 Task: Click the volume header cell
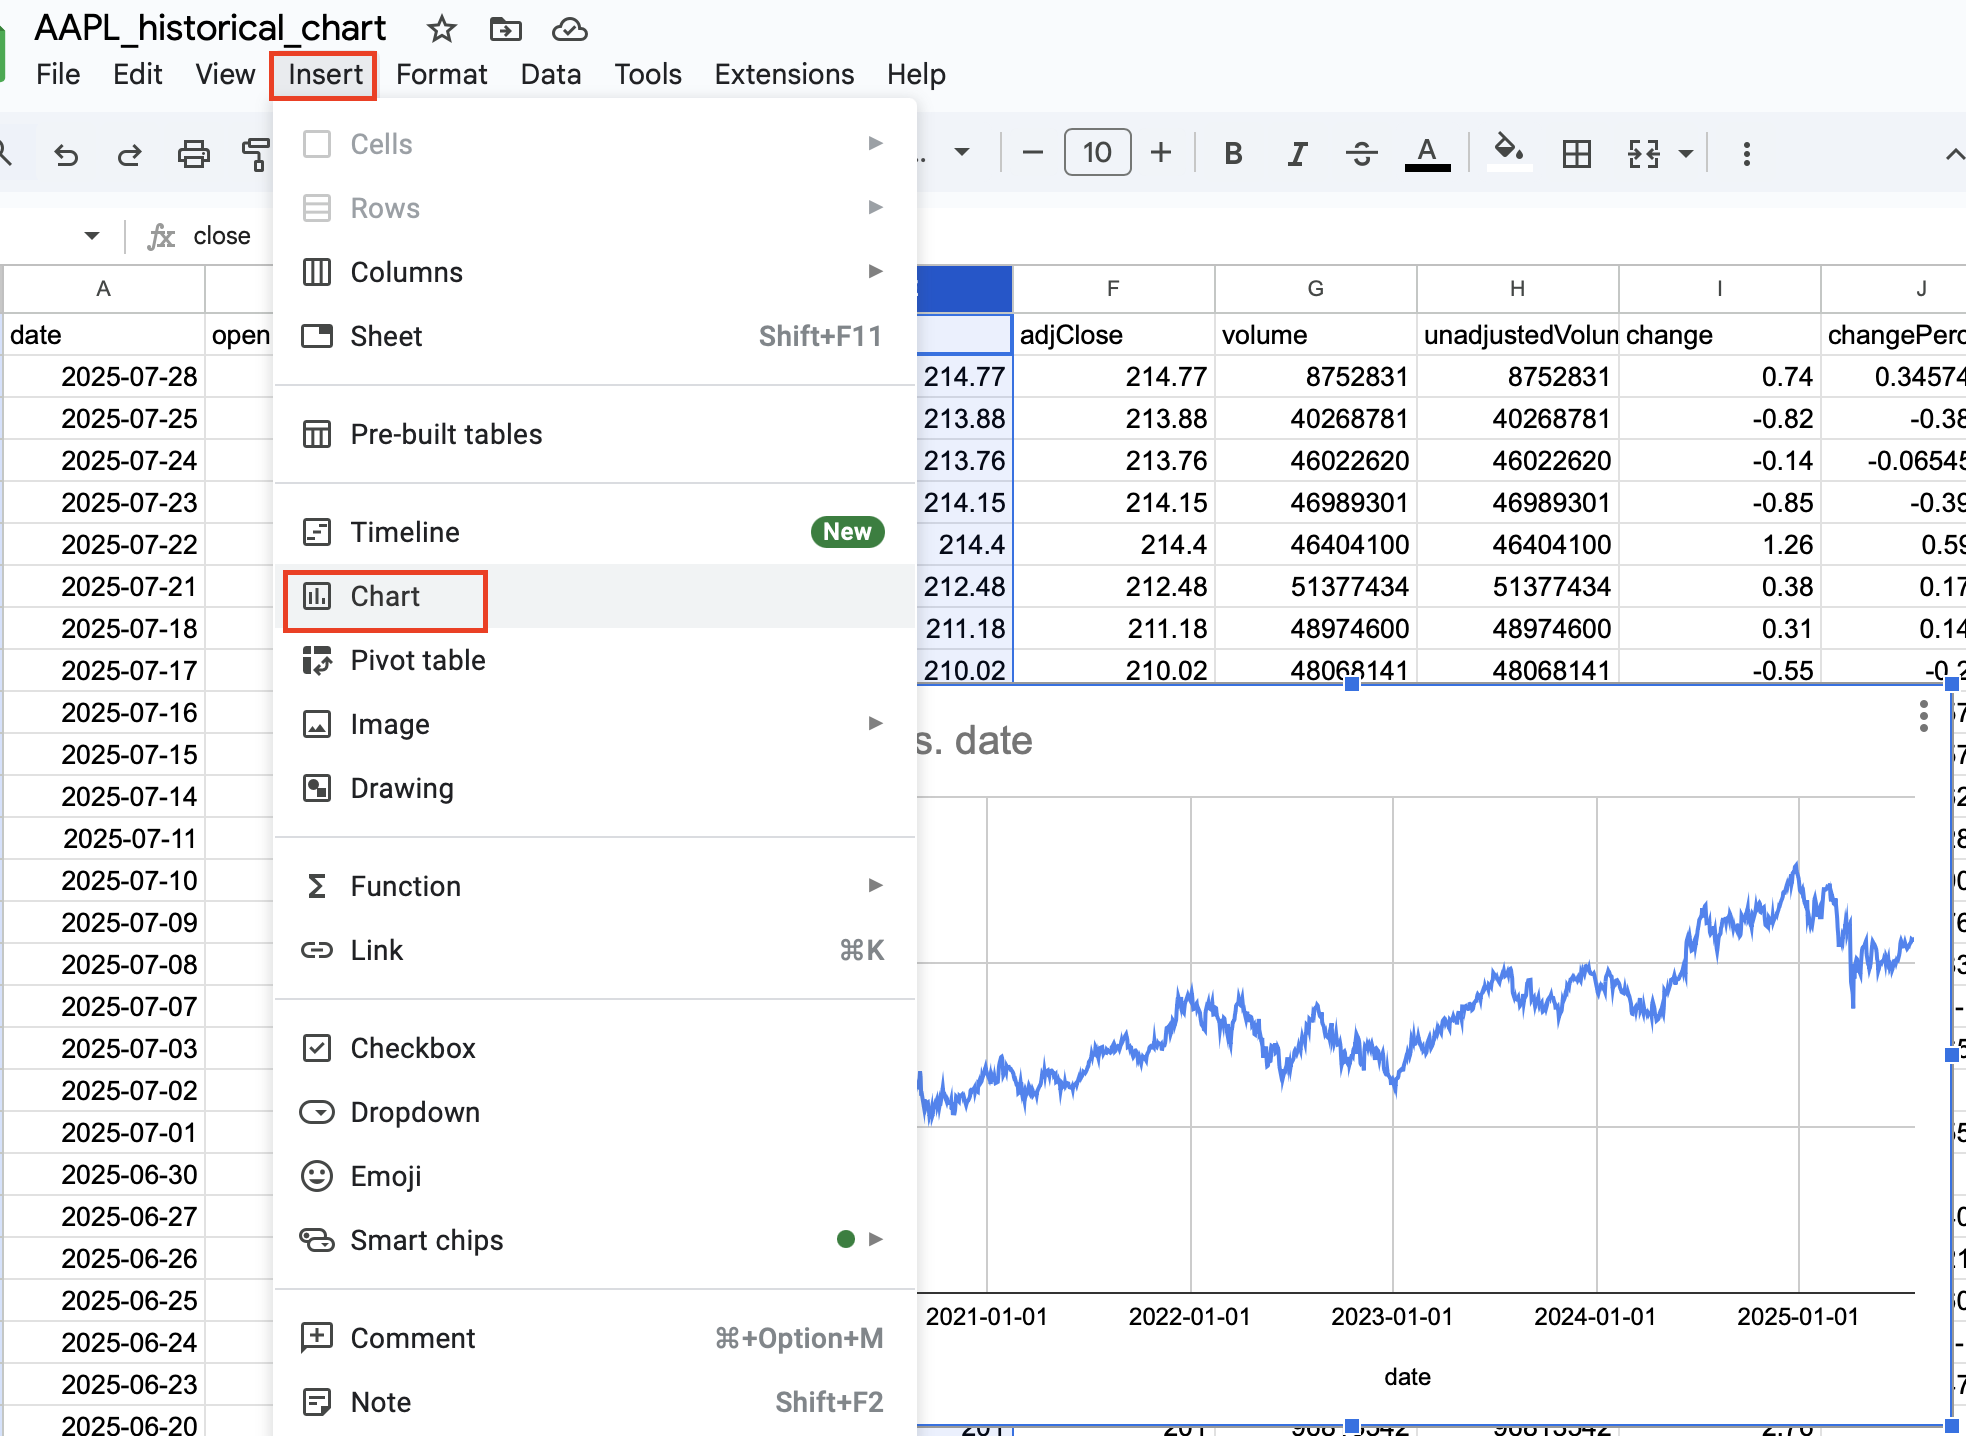click(x=1315, y=335)
